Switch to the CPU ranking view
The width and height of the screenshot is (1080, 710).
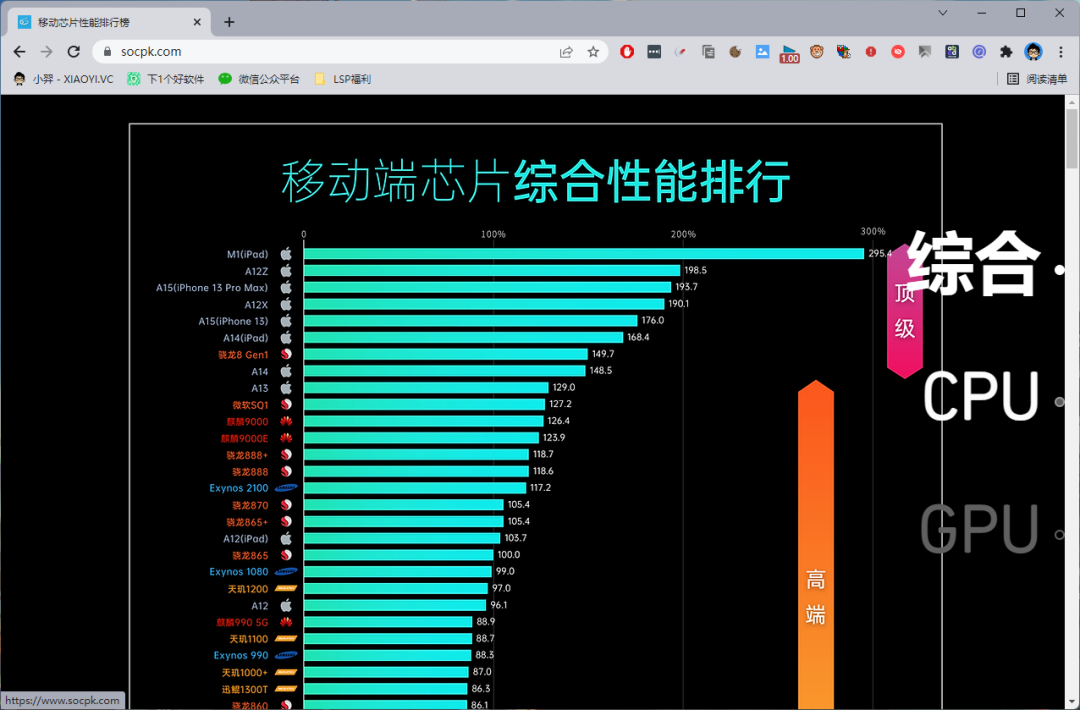[x=980, y=396]
